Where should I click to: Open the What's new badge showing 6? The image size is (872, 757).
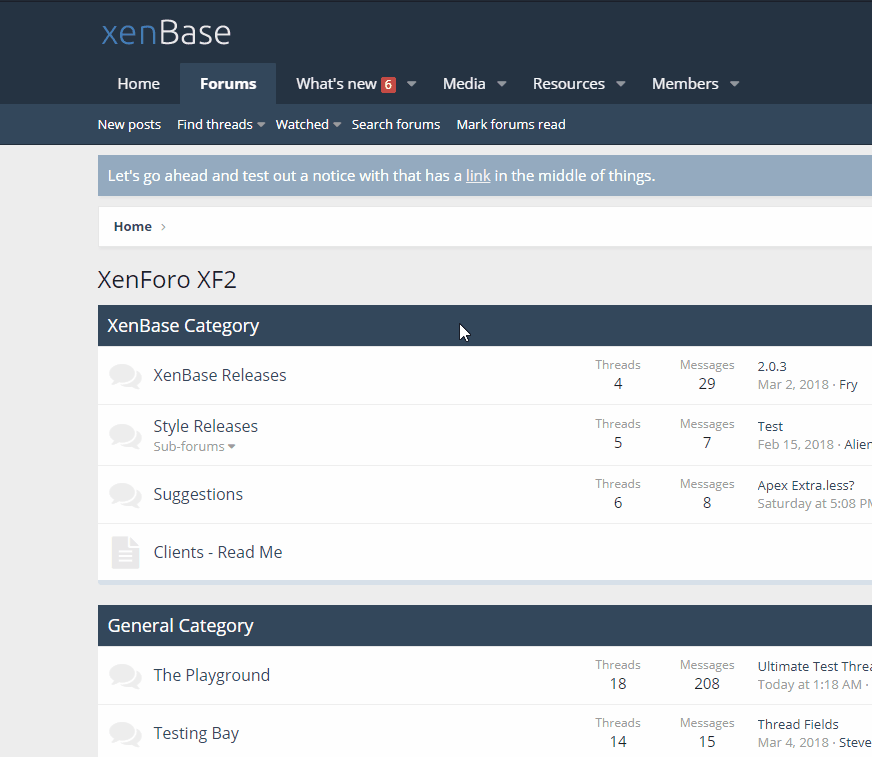[388, 85]
